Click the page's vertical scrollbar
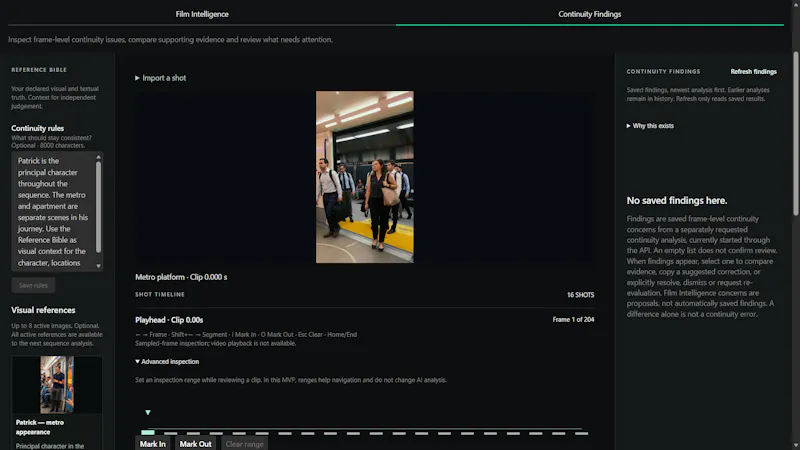 click(x=795, y=134)
